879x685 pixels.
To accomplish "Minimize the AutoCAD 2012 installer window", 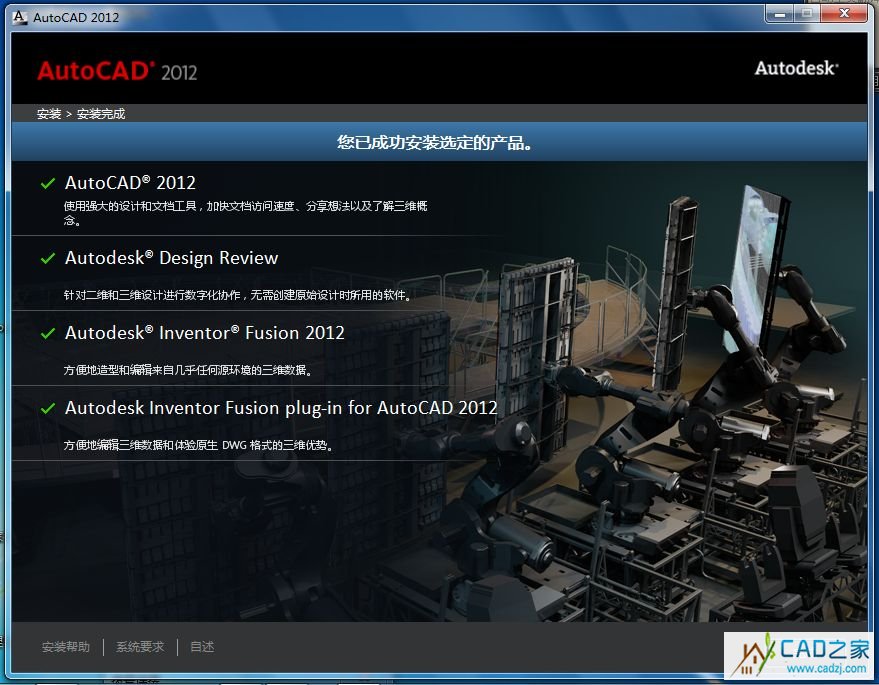I will (x=780, y=15).
